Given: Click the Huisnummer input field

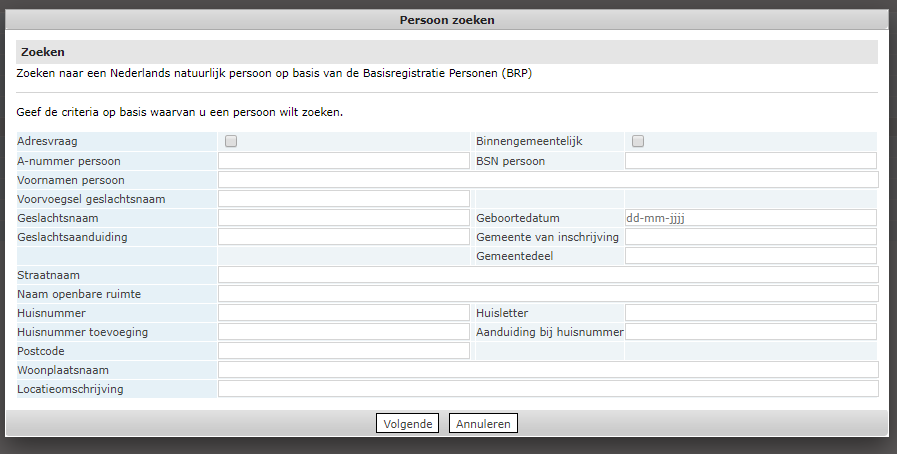Looking at the screenshot, I should click(343, 313).
